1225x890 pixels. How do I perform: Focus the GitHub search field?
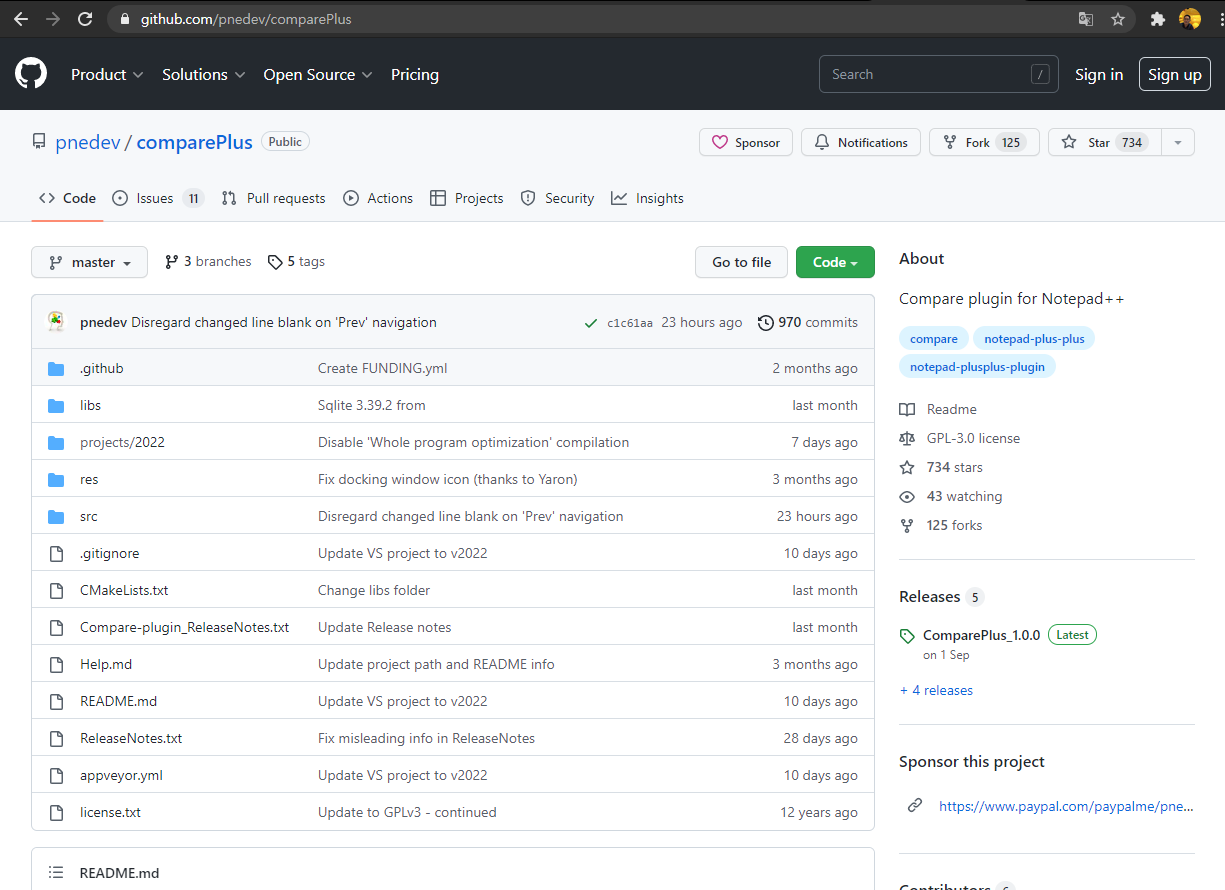click(x=939, y=74)
